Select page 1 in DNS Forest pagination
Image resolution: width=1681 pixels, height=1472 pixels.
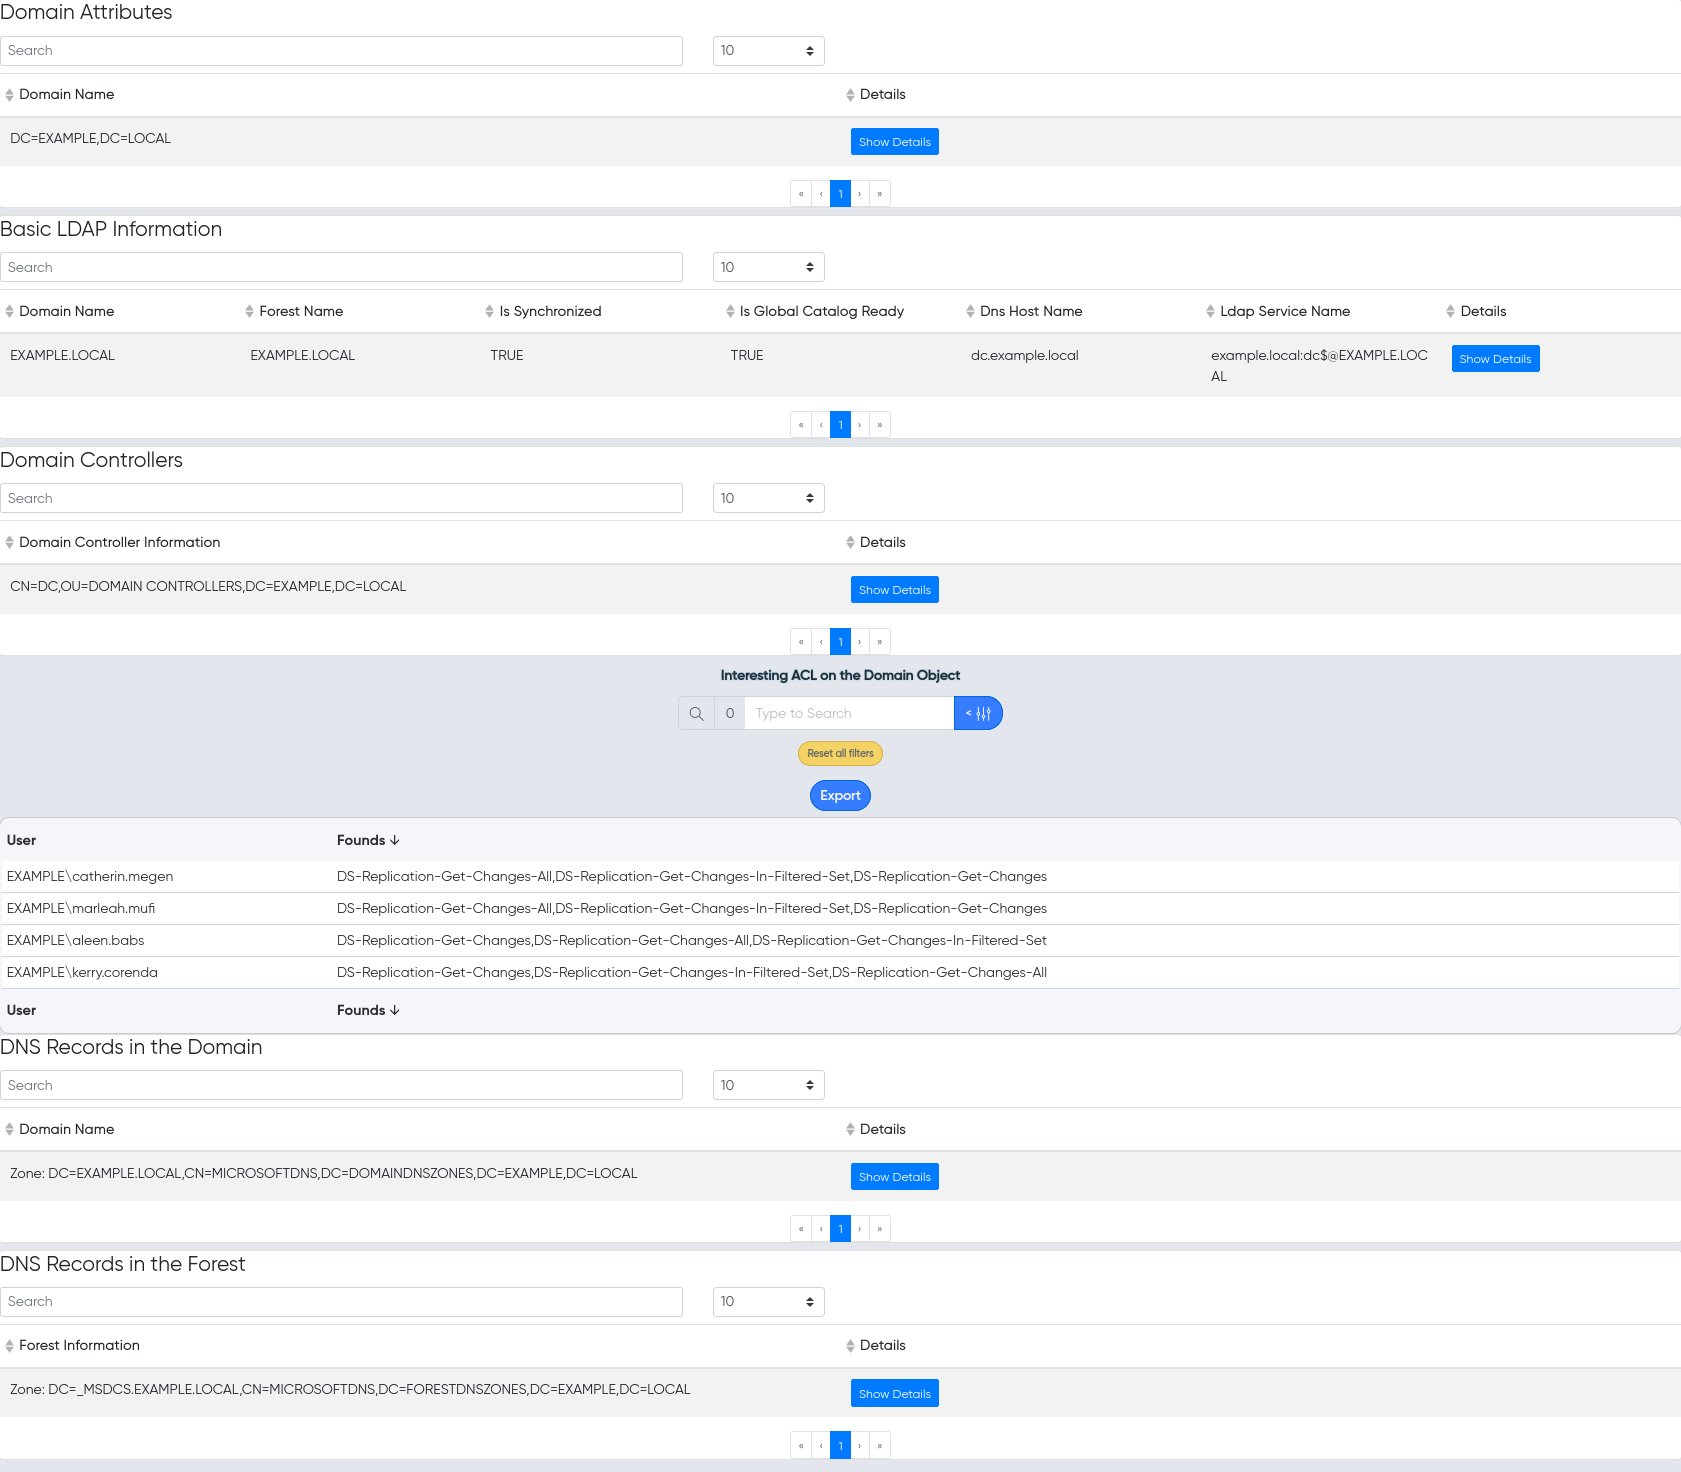[841, 1446]
